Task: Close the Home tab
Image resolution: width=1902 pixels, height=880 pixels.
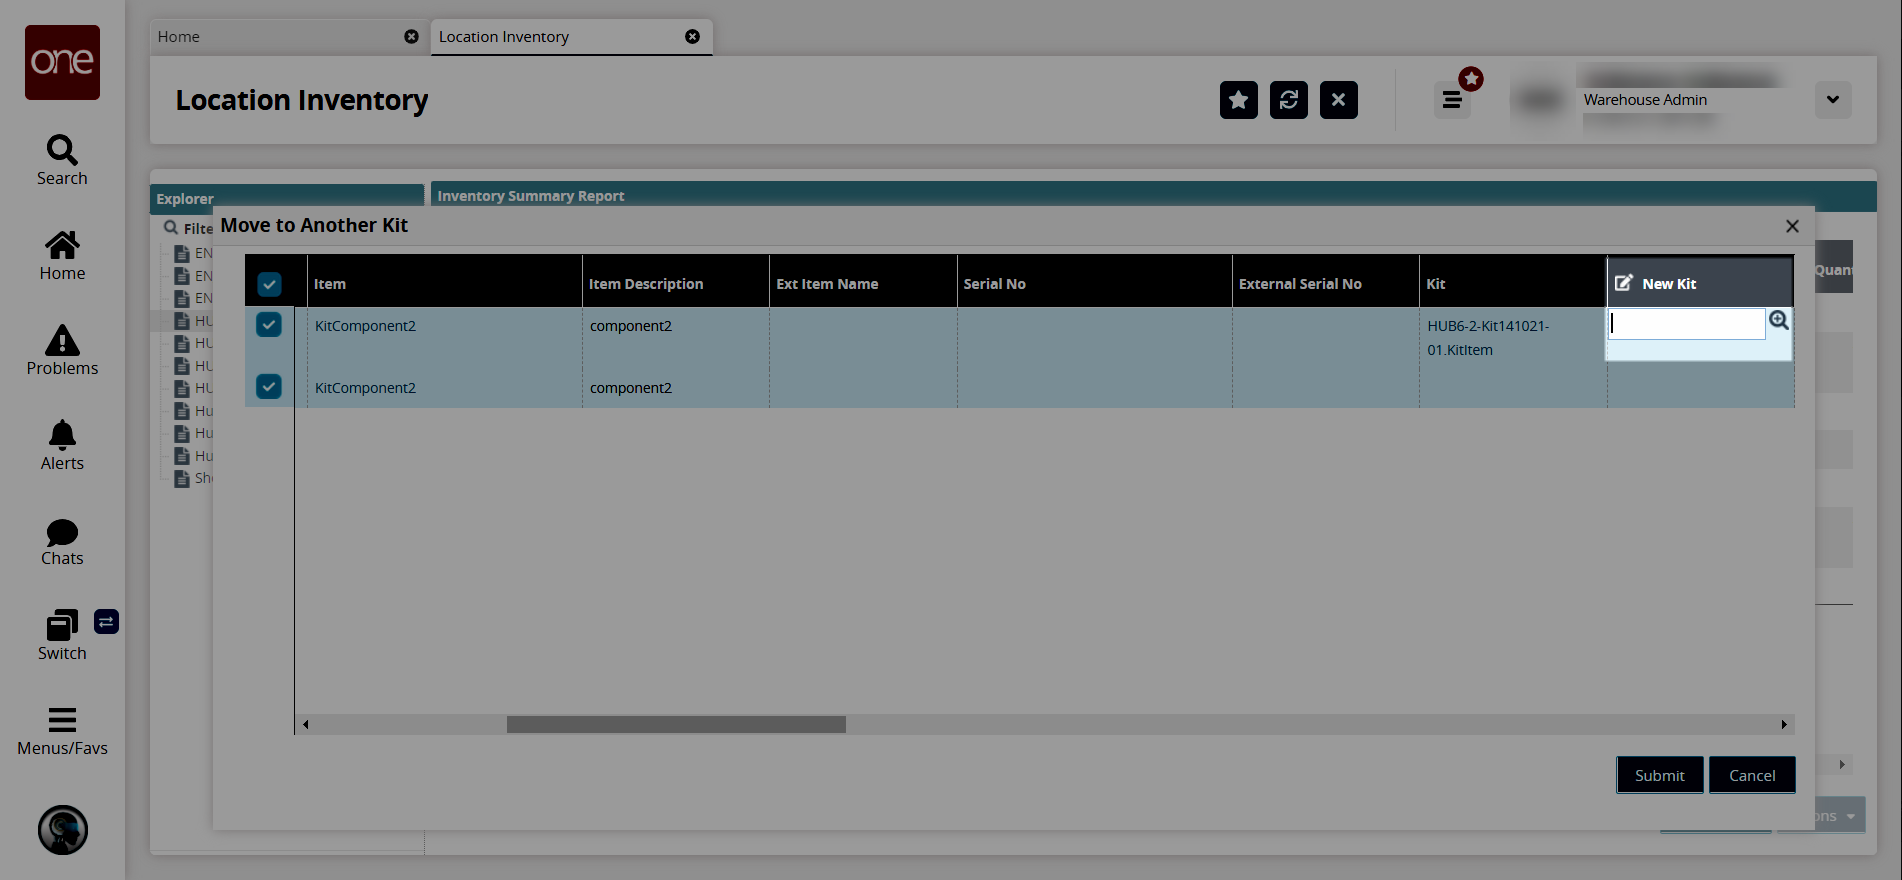Action: (411, 37)
